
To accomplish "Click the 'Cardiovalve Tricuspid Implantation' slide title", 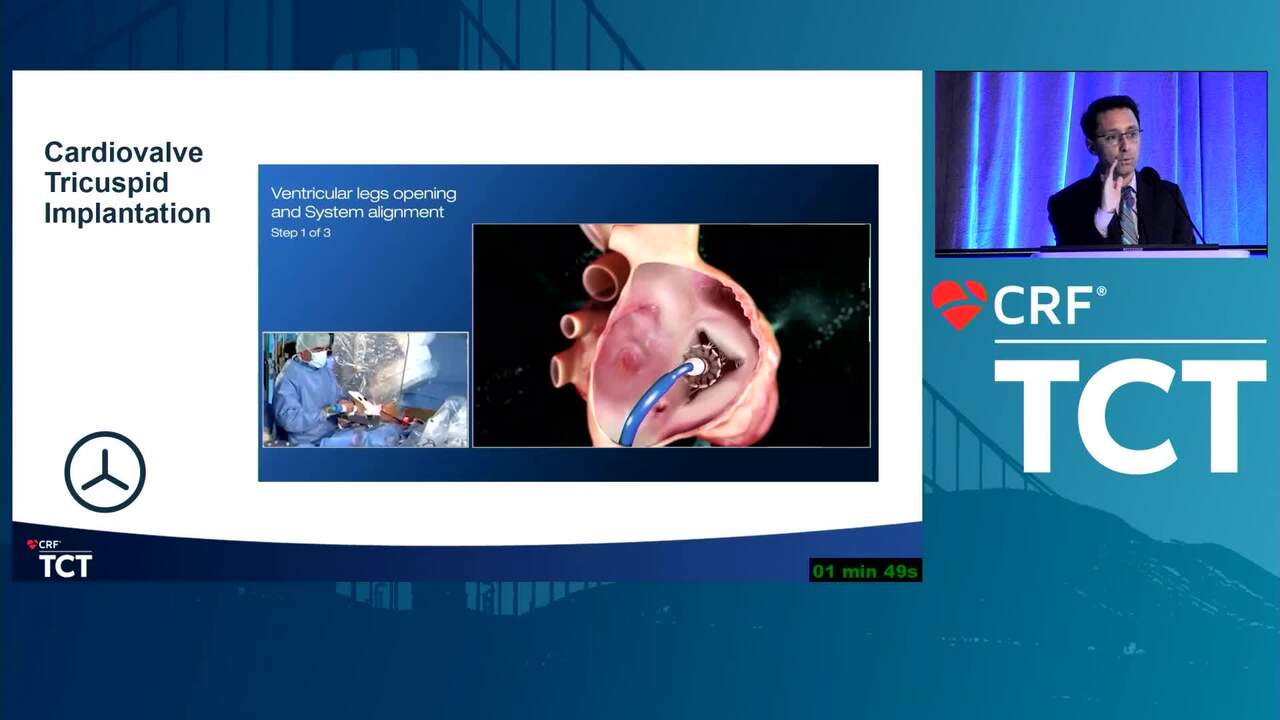I will [127, 183].
